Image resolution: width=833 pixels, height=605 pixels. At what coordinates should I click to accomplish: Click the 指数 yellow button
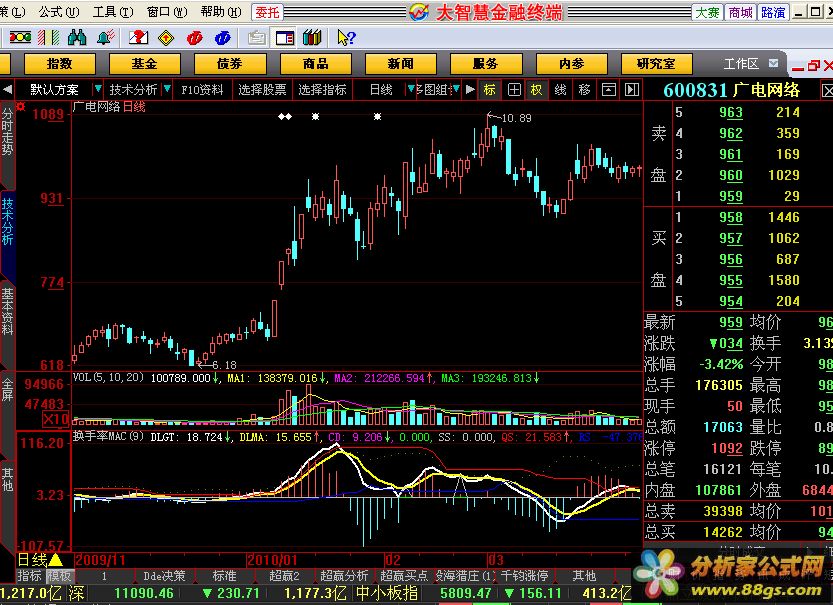tap(60, 64)
